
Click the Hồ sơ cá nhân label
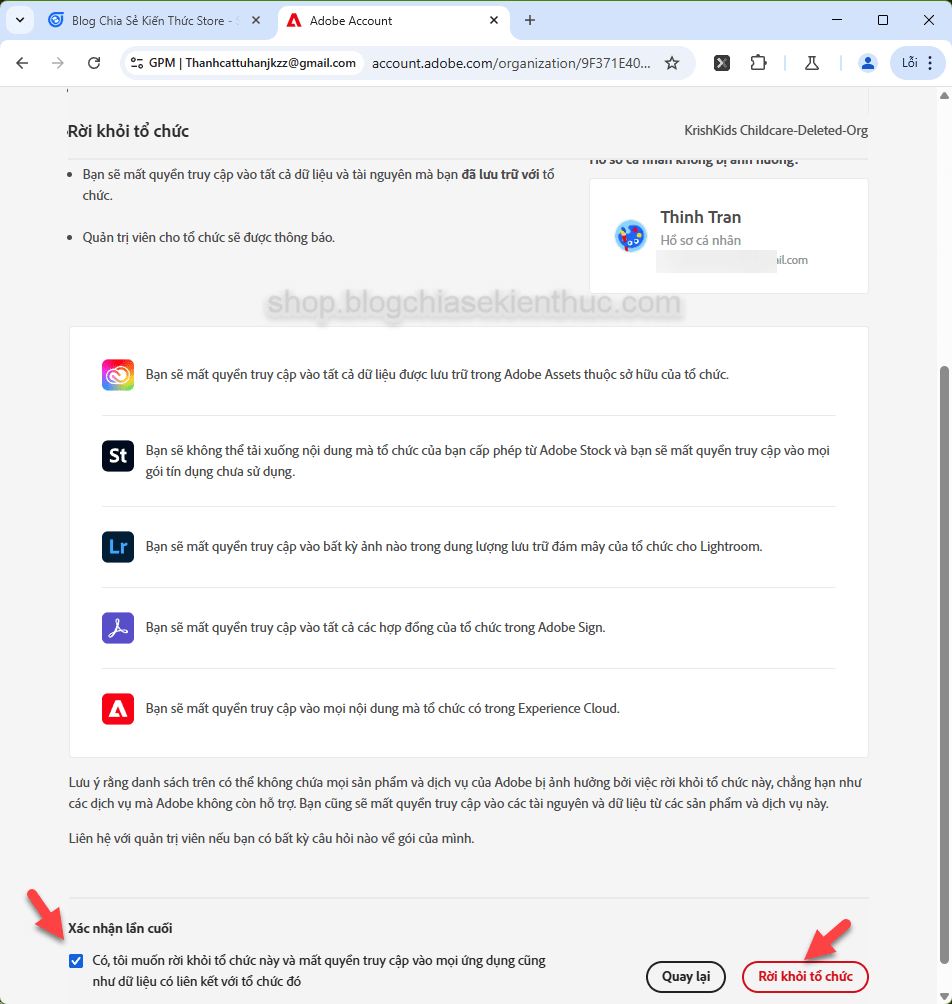click(700, 241)
